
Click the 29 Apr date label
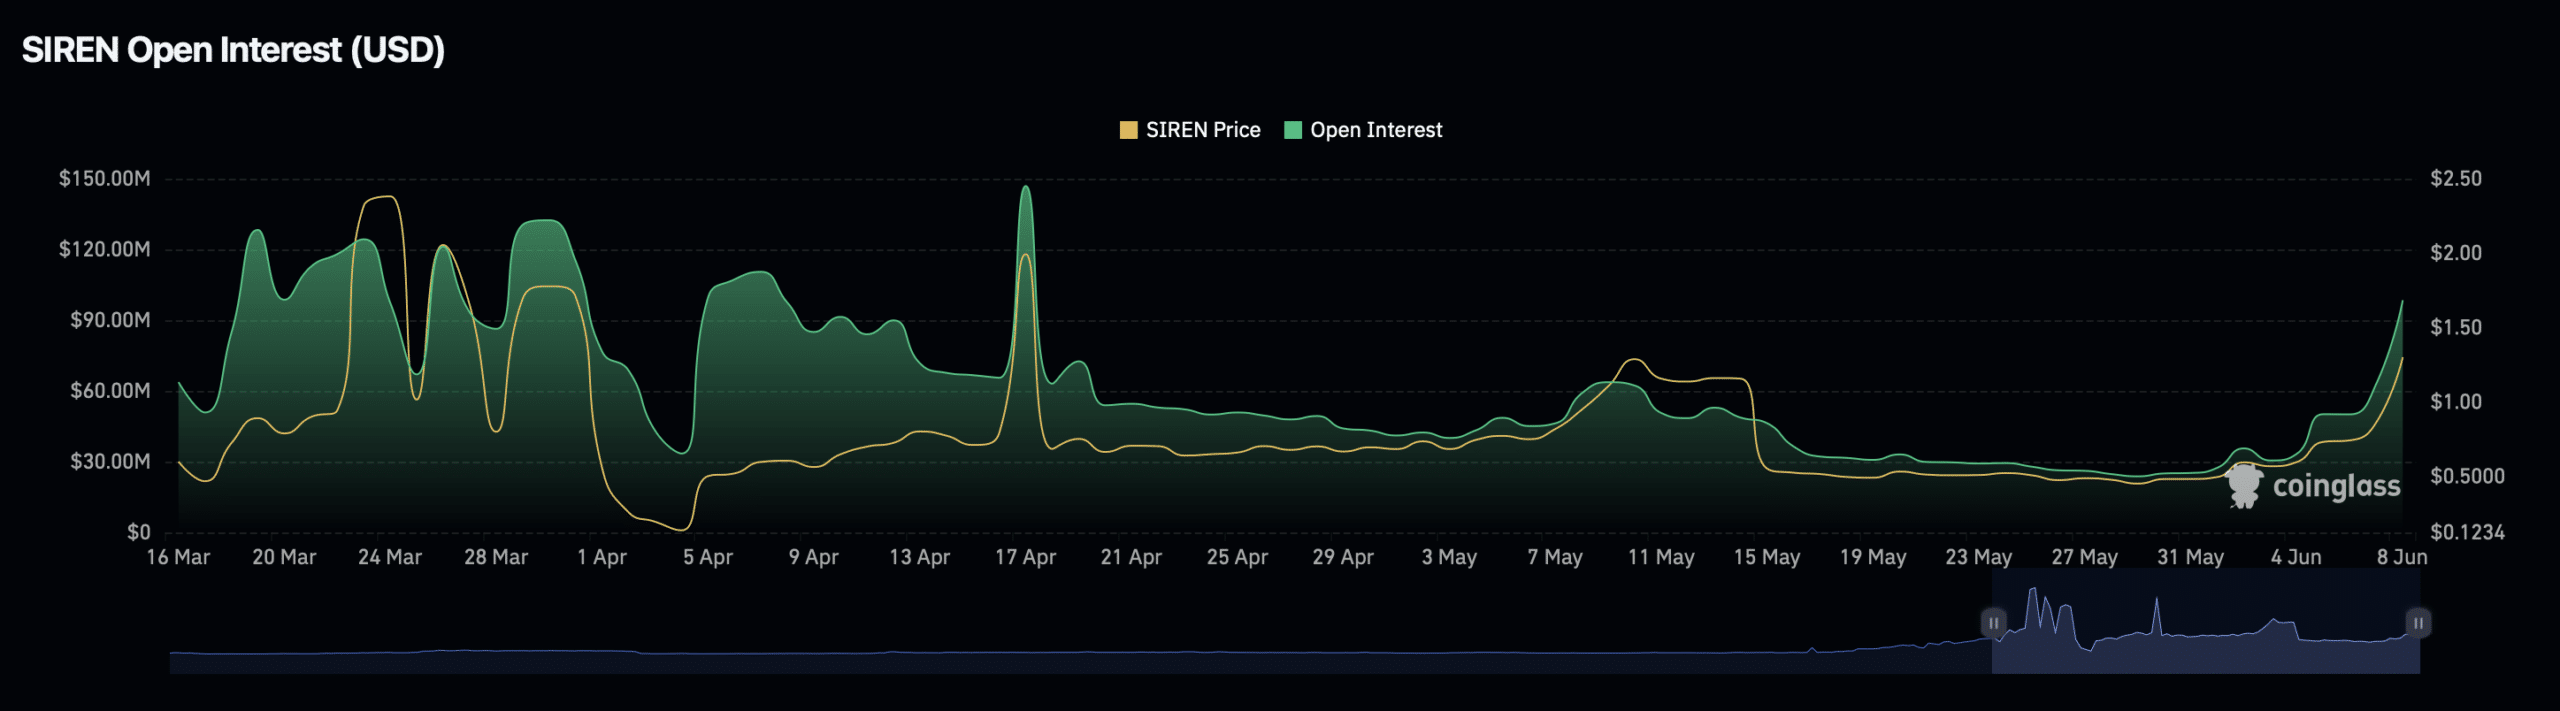click(1343, 557)
